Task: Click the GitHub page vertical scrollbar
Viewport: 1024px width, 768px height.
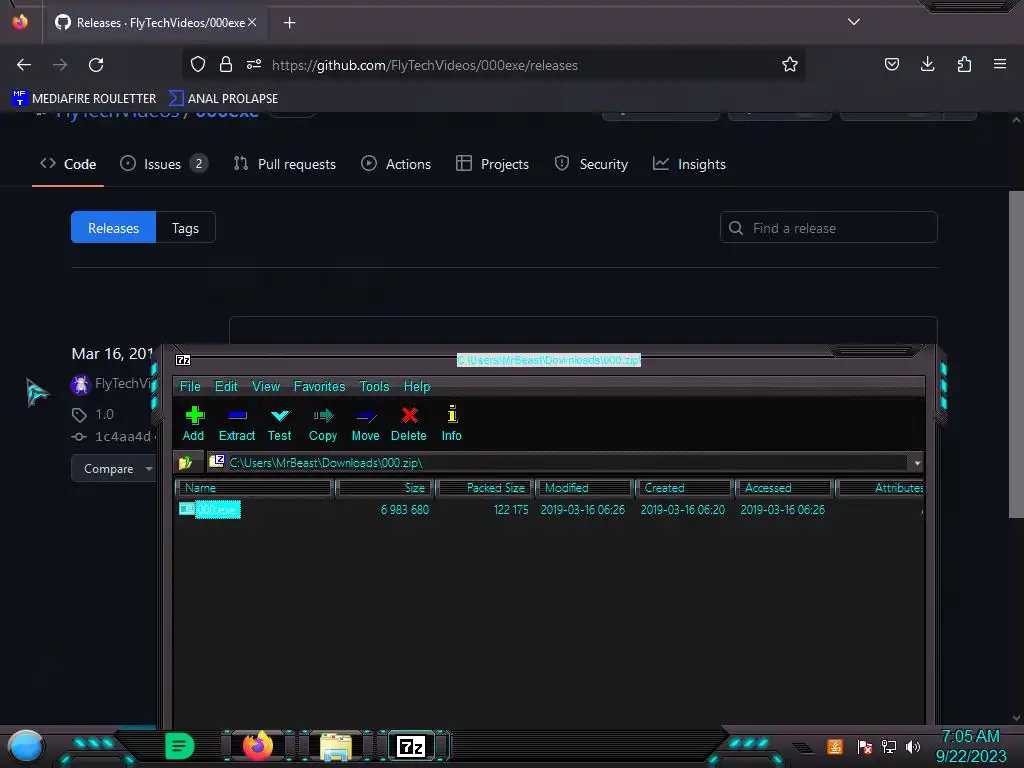Action: [1016, 355]
